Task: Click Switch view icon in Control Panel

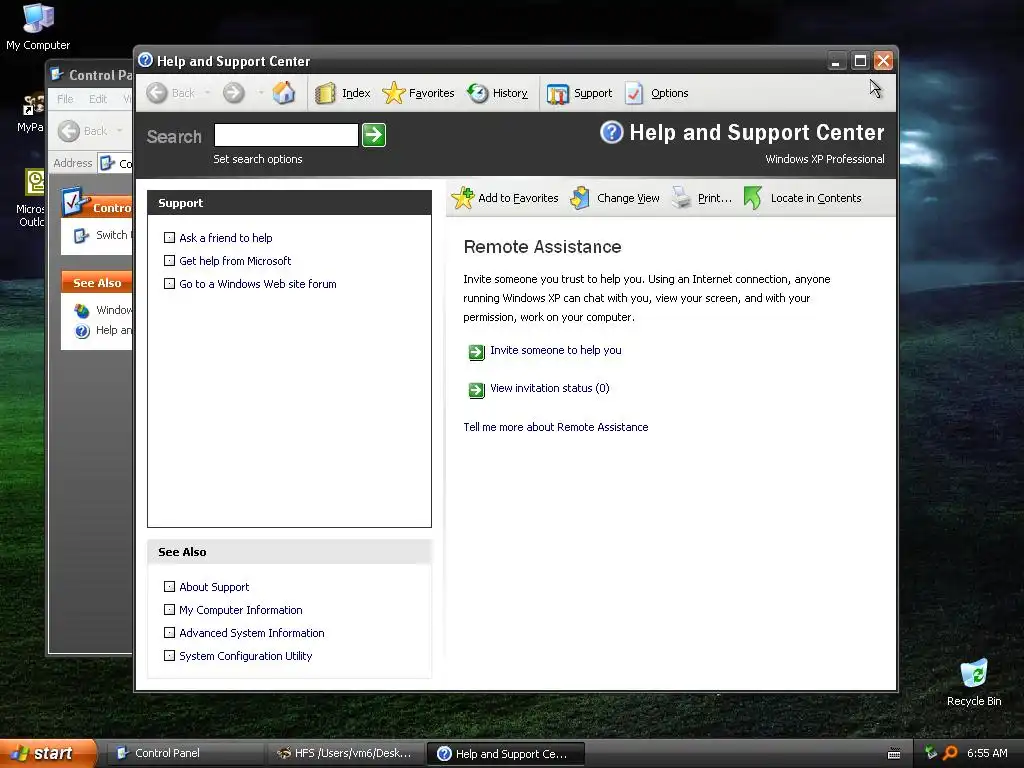Action: [x=82, y=236]
